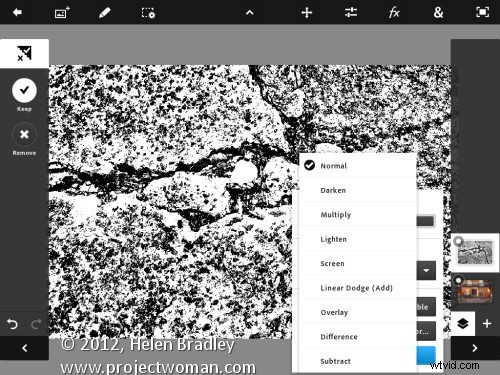500x375 pixels.
Task: Toggle fullscreen view icon
Action: [x=482, y=12]
